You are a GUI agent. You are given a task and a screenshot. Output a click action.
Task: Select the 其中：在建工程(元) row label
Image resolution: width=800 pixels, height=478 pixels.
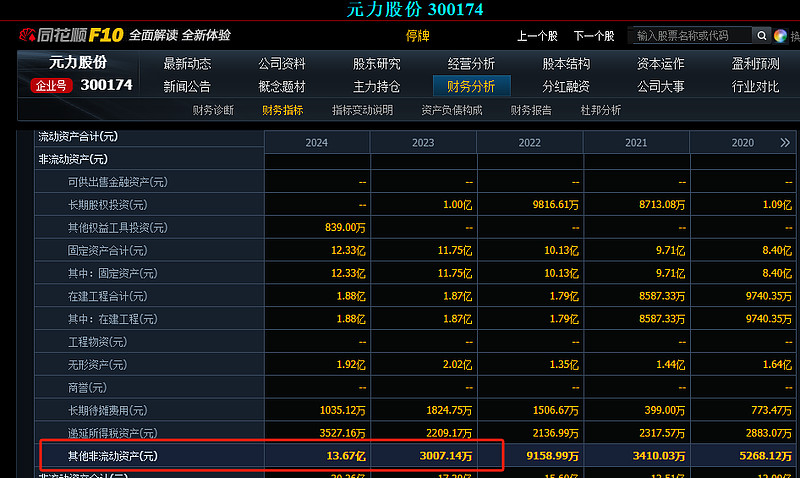(112, 319)
